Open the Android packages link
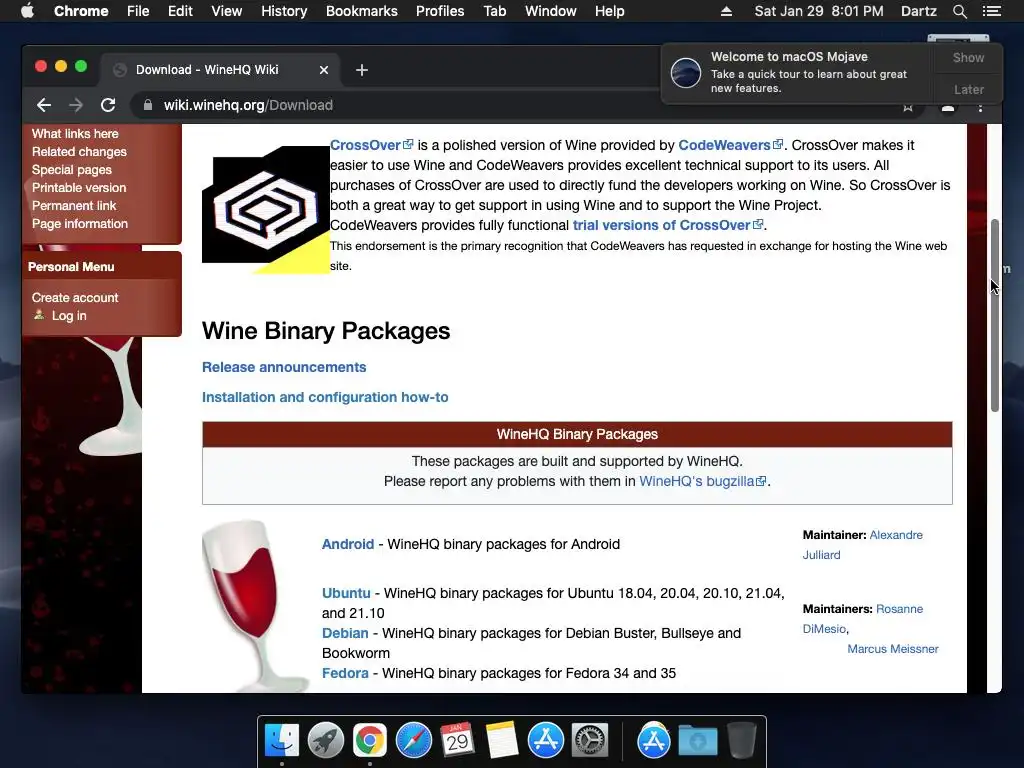 click(x=348, y=544)
